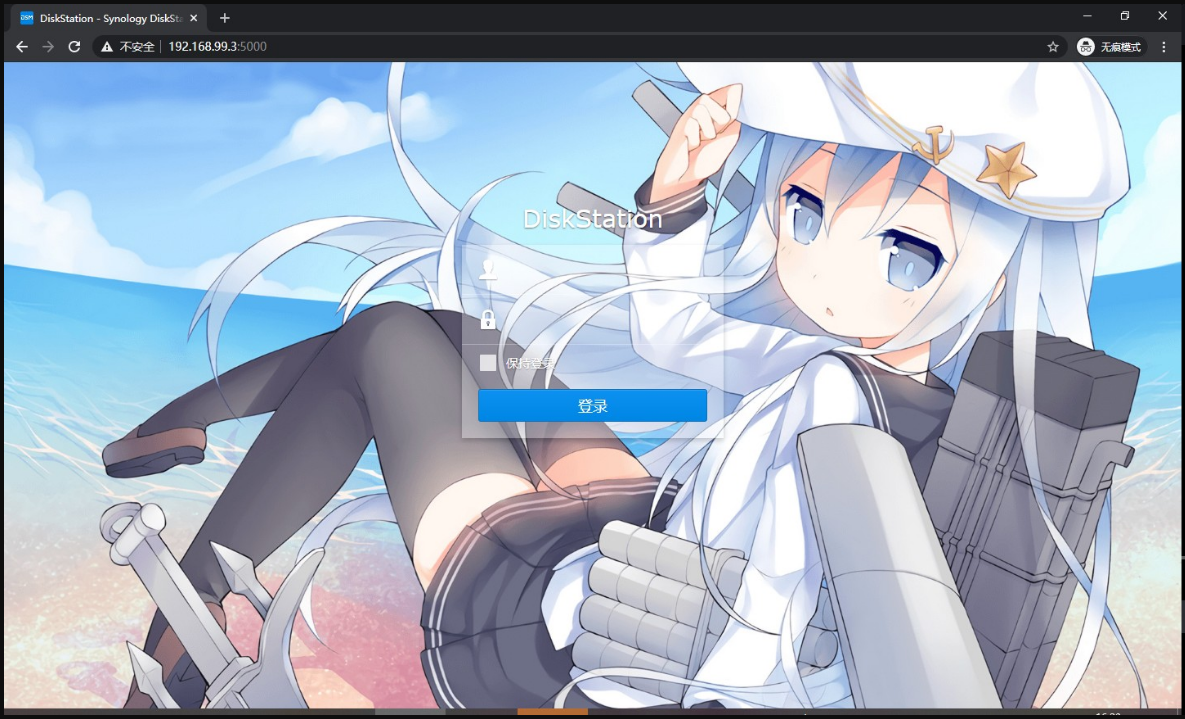Reload the DiskStation login page
This screenshot has height=719, width=1185.
click(74, 47)
